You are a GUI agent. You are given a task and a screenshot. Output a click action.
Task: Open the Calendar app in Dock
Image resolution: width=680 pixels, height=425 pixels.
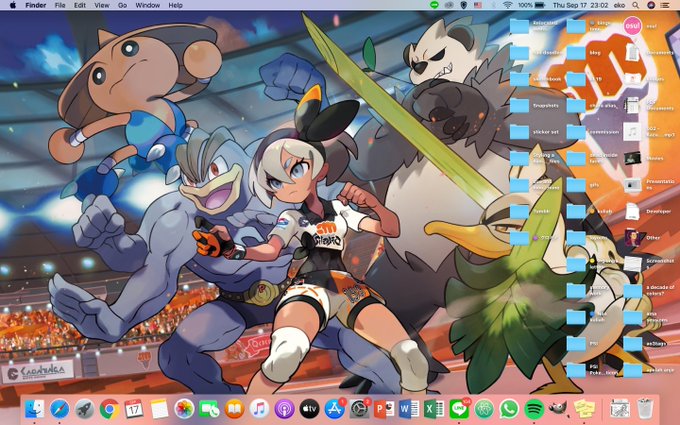pos(134,409)
